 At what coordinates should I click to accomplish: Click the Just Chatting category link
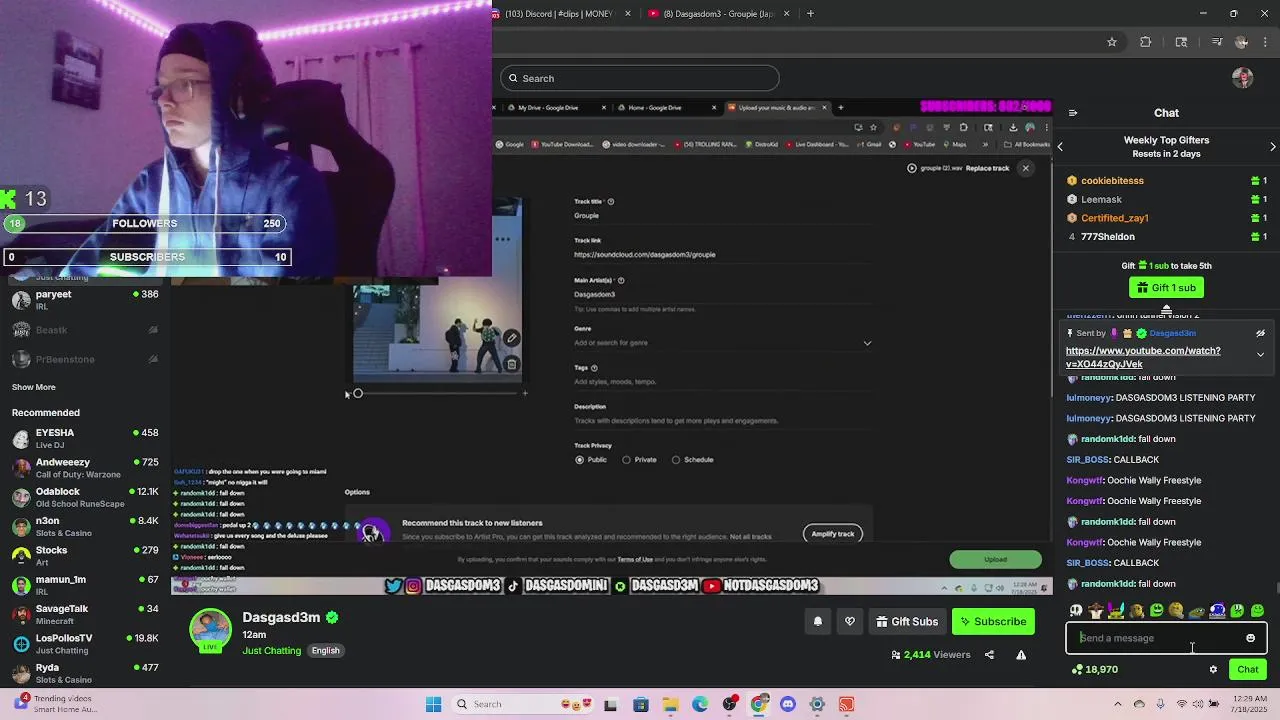tap(271, 651)
